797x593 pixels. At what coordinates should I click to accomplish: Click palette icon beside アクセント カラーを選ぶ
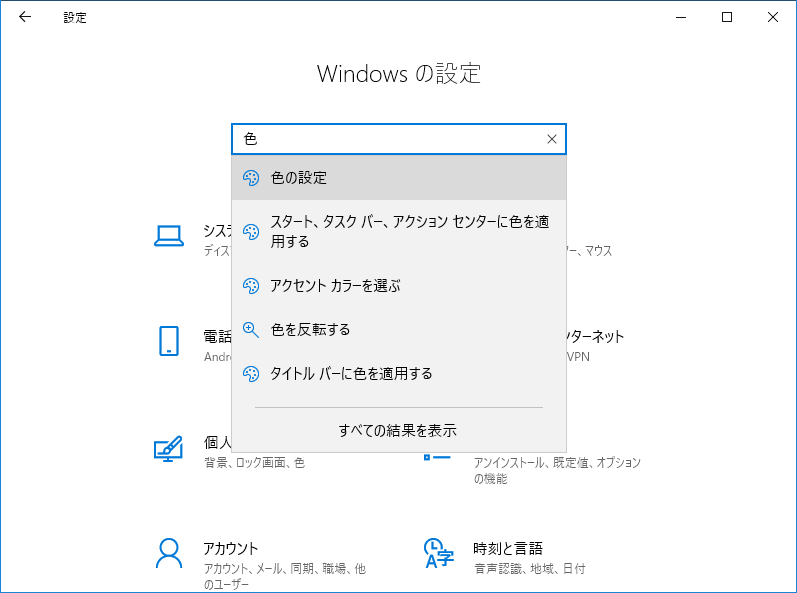(251, 286)
